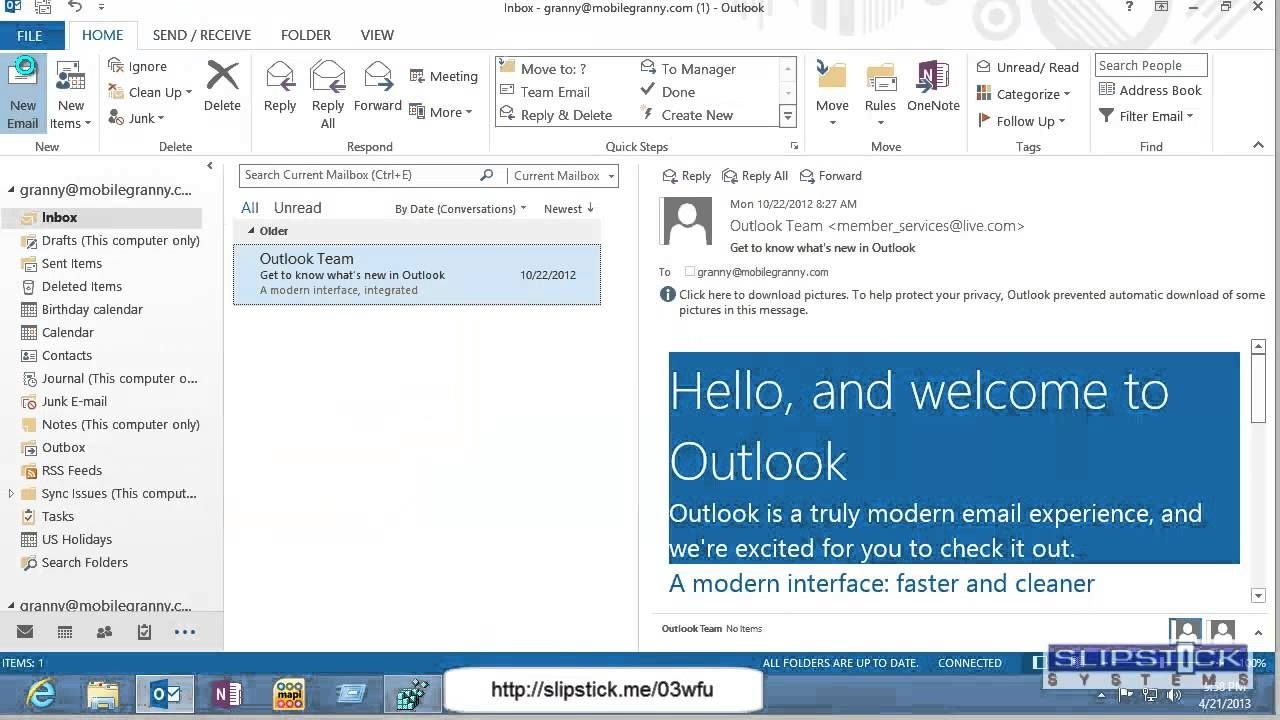Switch to People view in navigation bar
The image size is (1280, 720).
(x=104, y=631)
